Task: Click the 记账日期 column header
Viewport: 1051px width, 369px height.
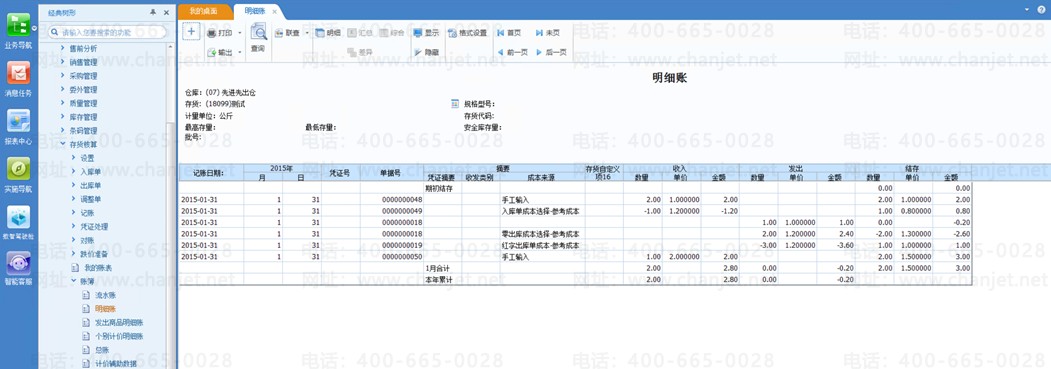Action: [211, 173]
